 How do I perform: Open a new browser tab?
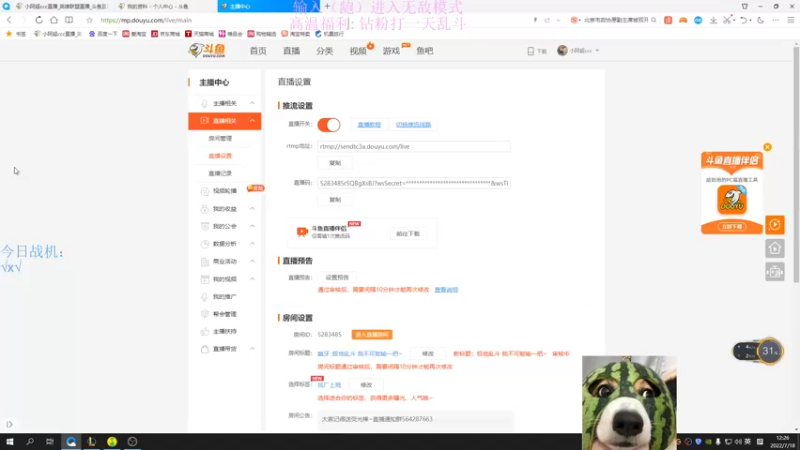327,6
